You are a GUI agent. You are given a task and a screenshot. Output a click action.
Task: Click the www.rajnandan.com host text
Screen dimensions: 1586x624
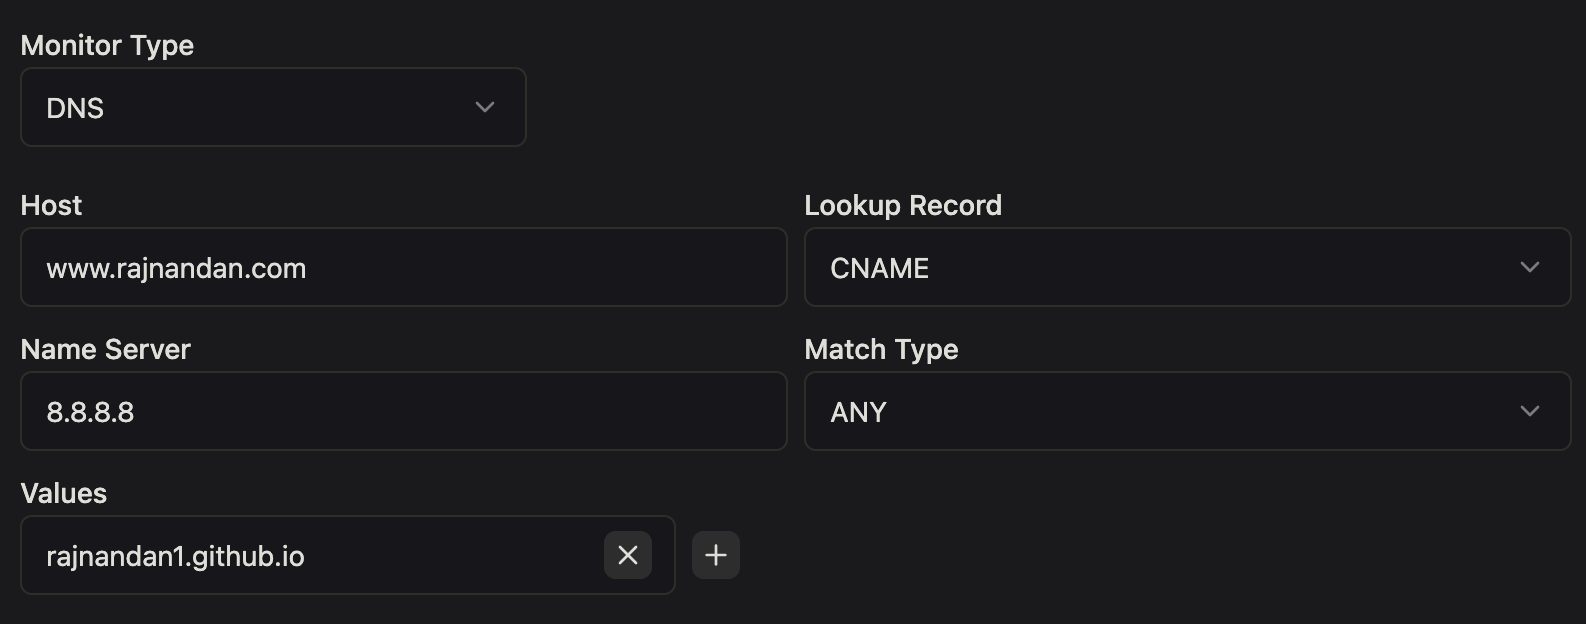(176, 268)
